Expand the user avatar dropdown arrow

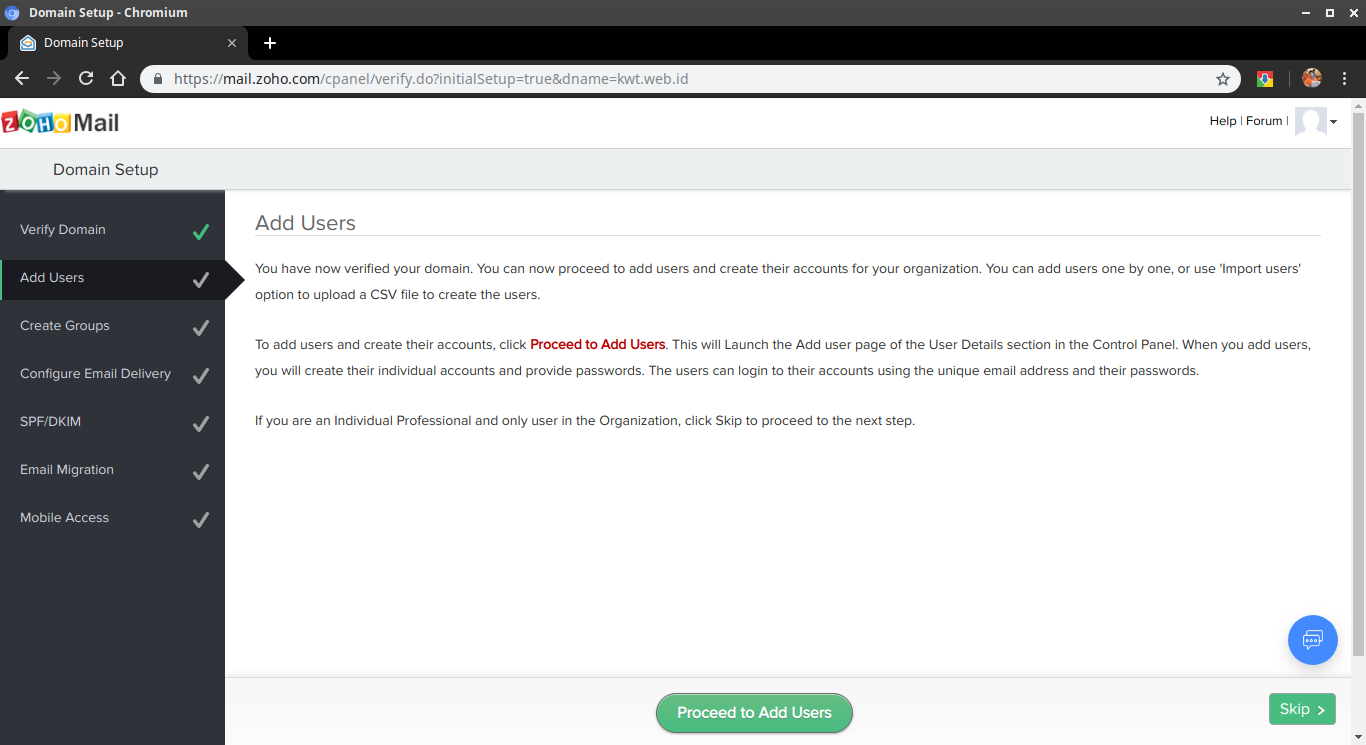(1333, 122)
